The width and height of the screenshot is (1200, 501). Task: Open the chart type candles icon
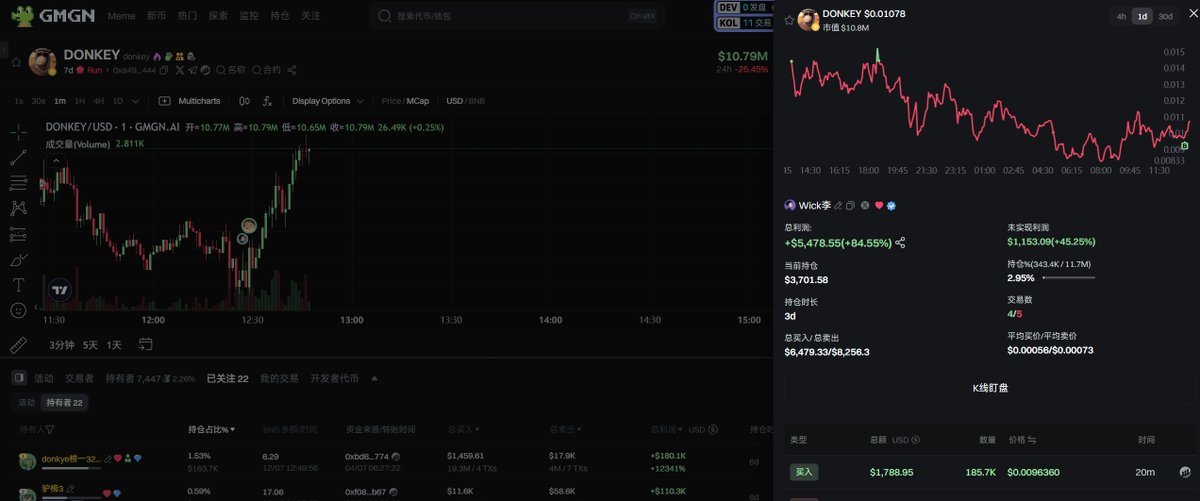(x=243, y=101)
